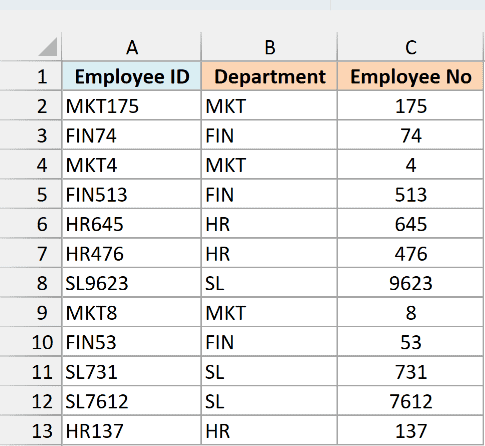Select row 13 header
Viewport: 485px width, 446px height.
pos(31,430)
